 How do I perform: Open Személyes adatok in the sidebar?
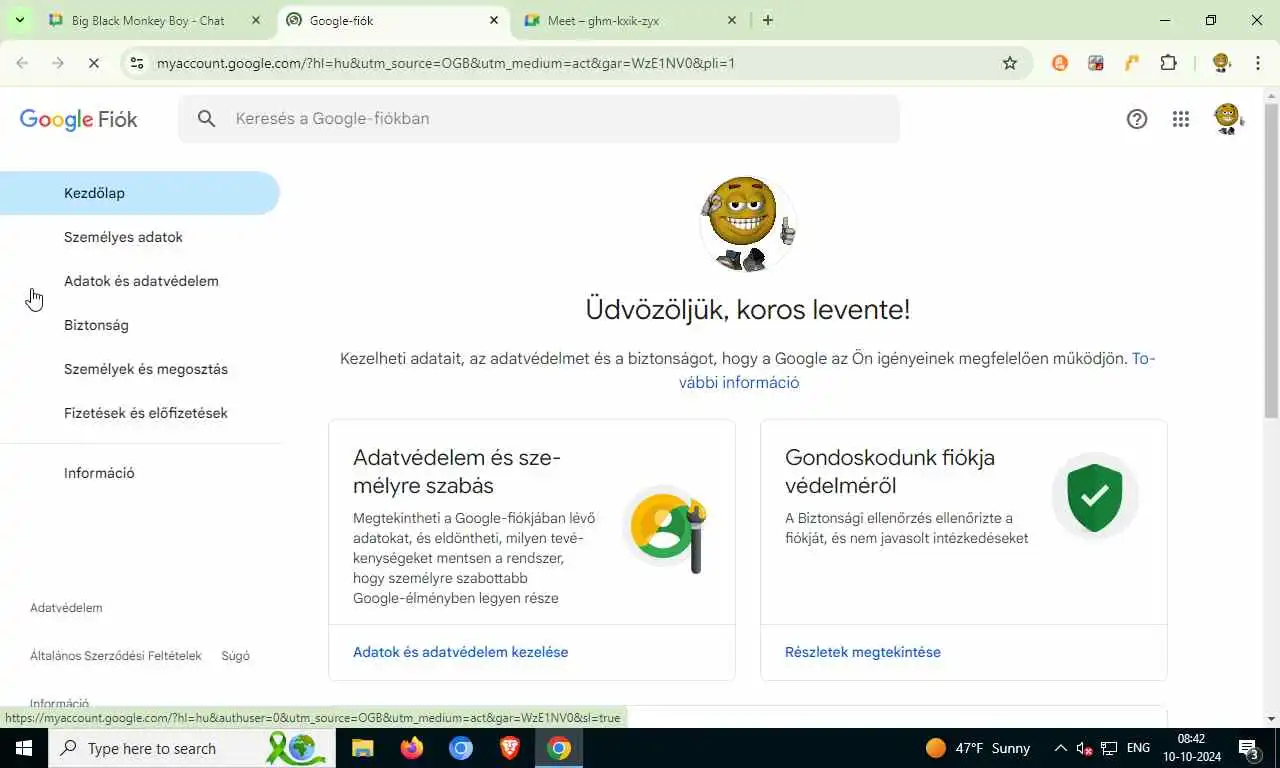[x=140, y=237]
